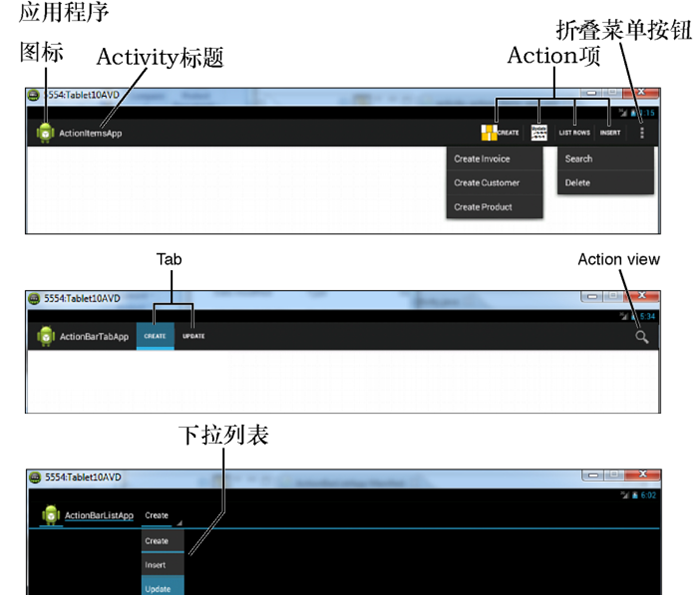Click the 6:02 status bar clock
700x595 pixels.
coord(648,495)
